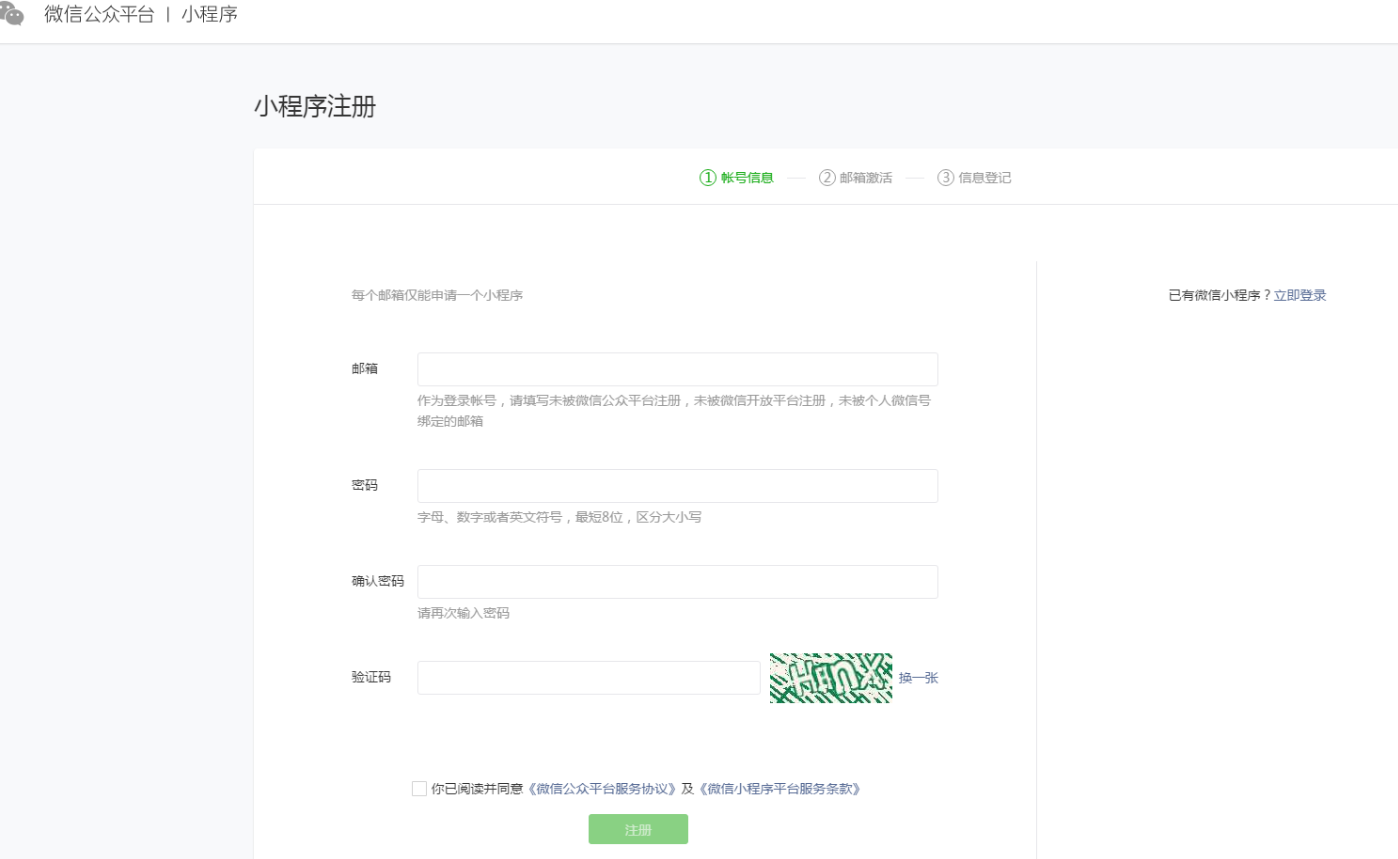
Task: Tick the service agreement checkbox
Action: (x=419, y=788)
